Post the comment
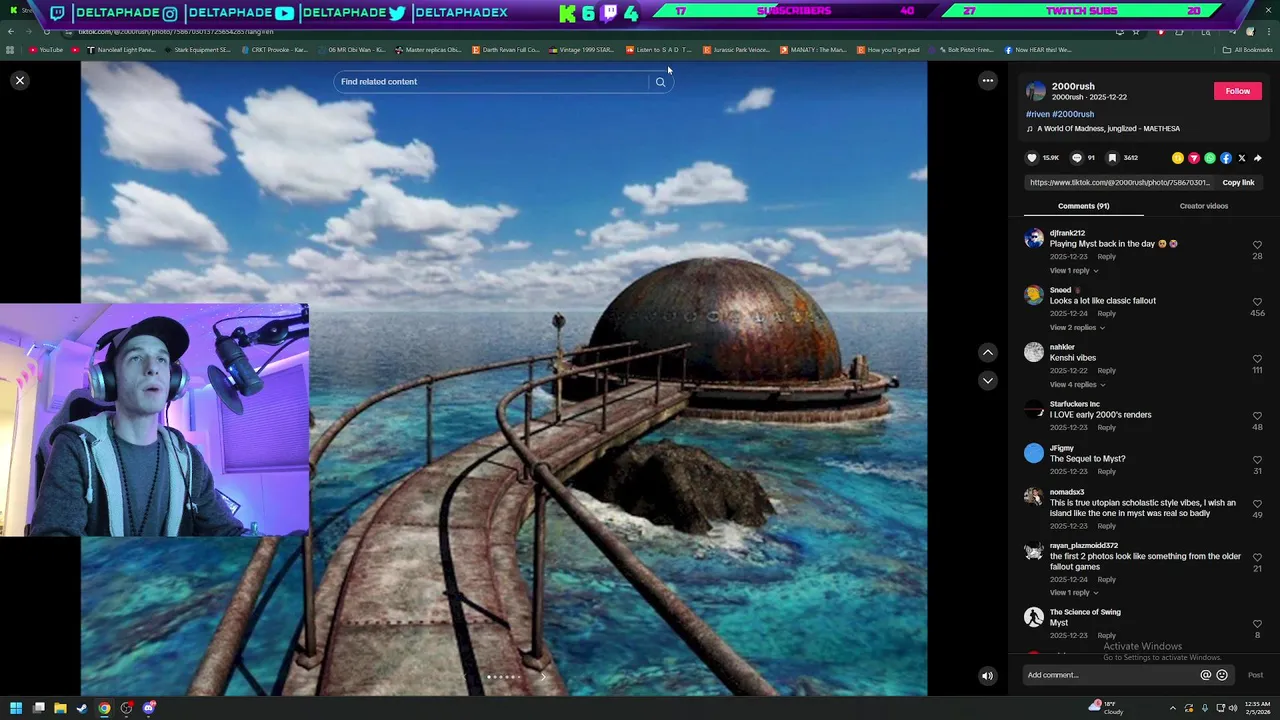This screenshot has height=720, width=1280. 1255,675
